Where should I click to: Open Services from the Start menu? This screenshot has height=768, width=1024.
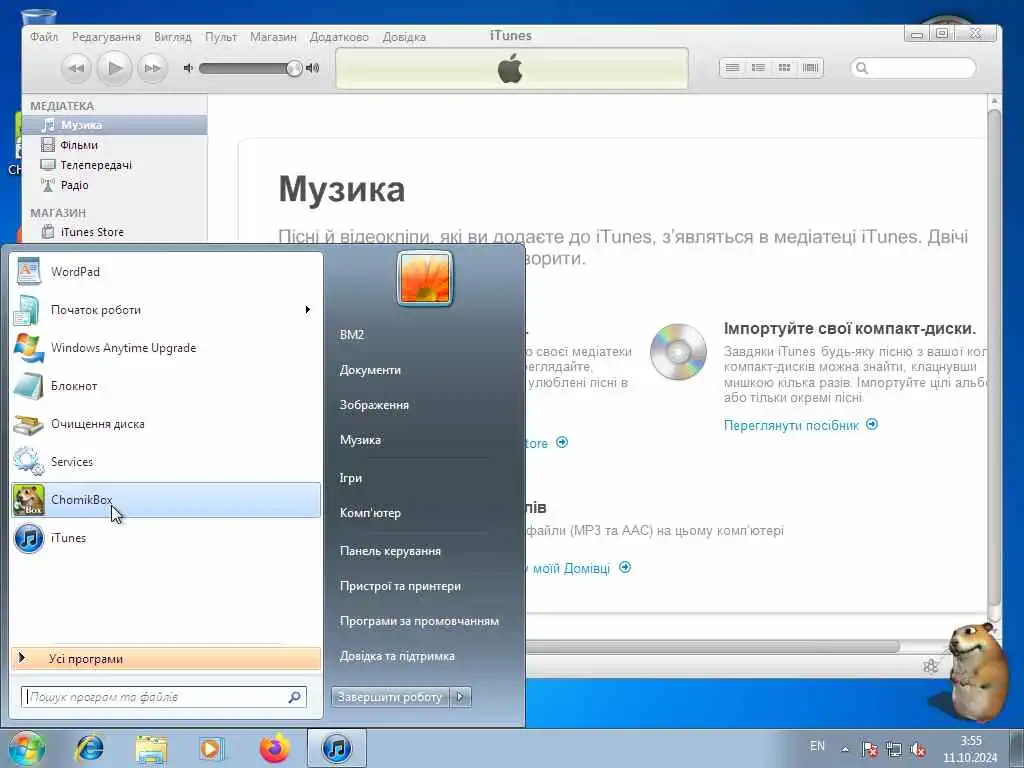pyautogui.click(x=166, y=462)
